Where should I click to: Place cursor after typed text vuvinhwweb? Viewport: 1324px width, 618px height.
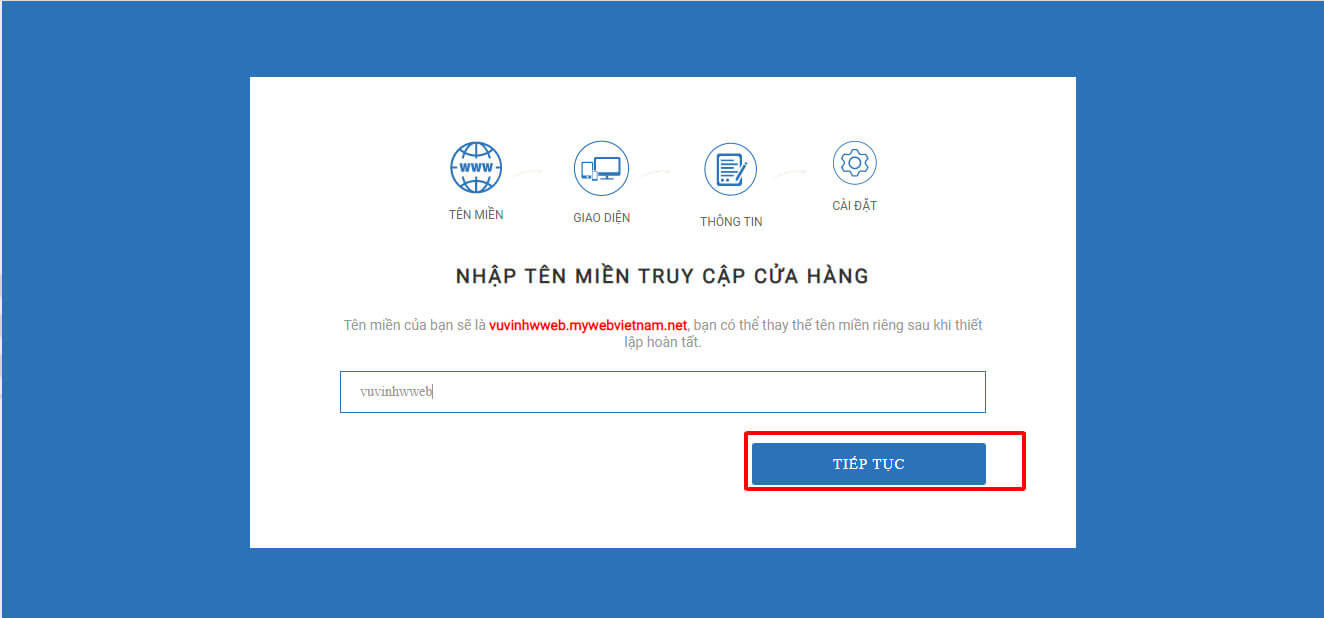(x=434, y=392)
